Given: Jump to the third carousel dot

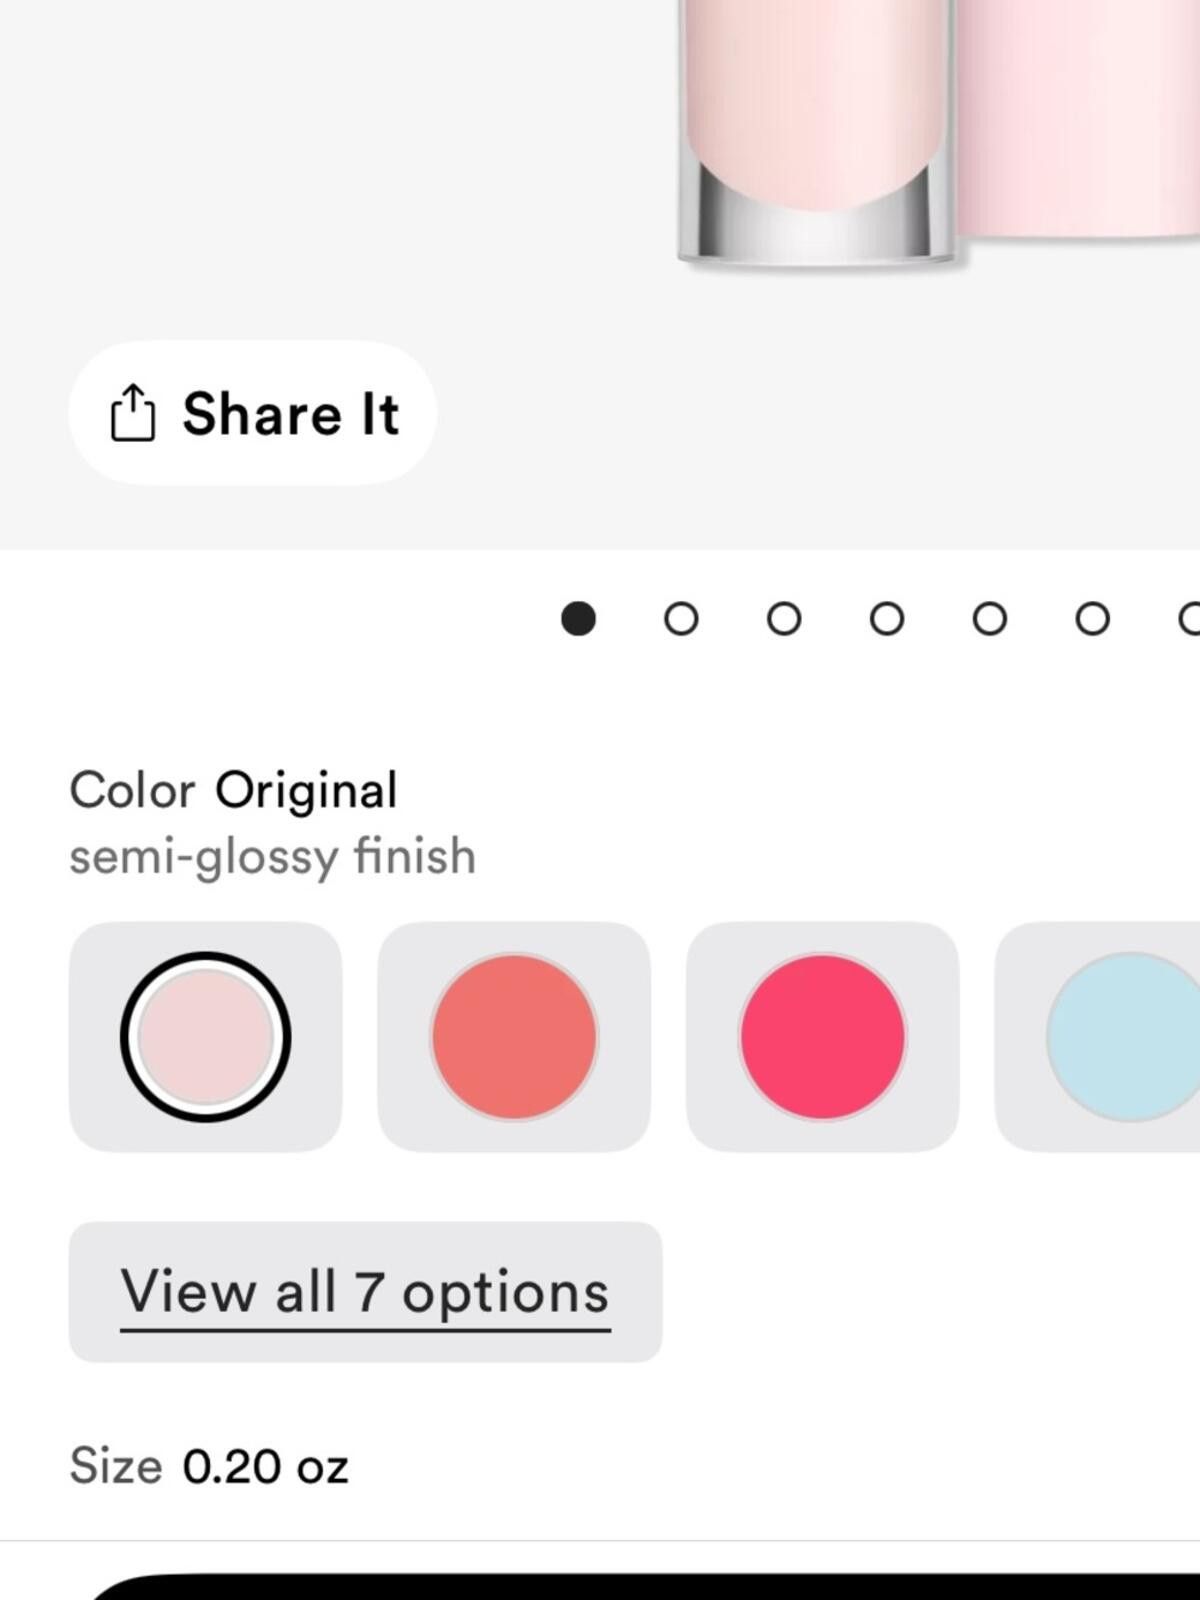Looking at the screenshot, I should click(784, 619).
